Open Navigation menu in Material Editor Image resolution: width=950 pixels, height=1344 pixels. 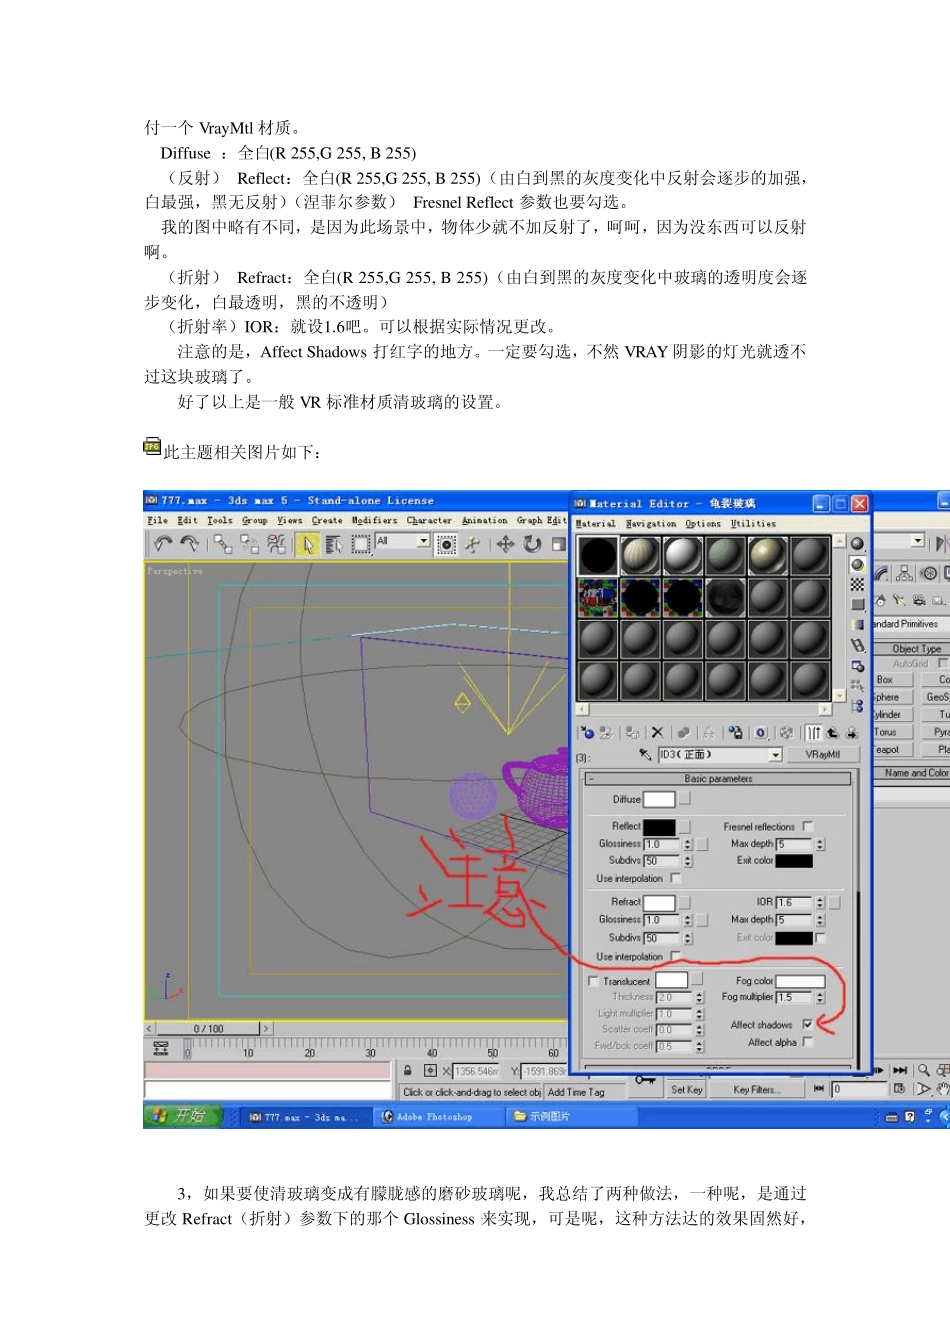point(651,524)
